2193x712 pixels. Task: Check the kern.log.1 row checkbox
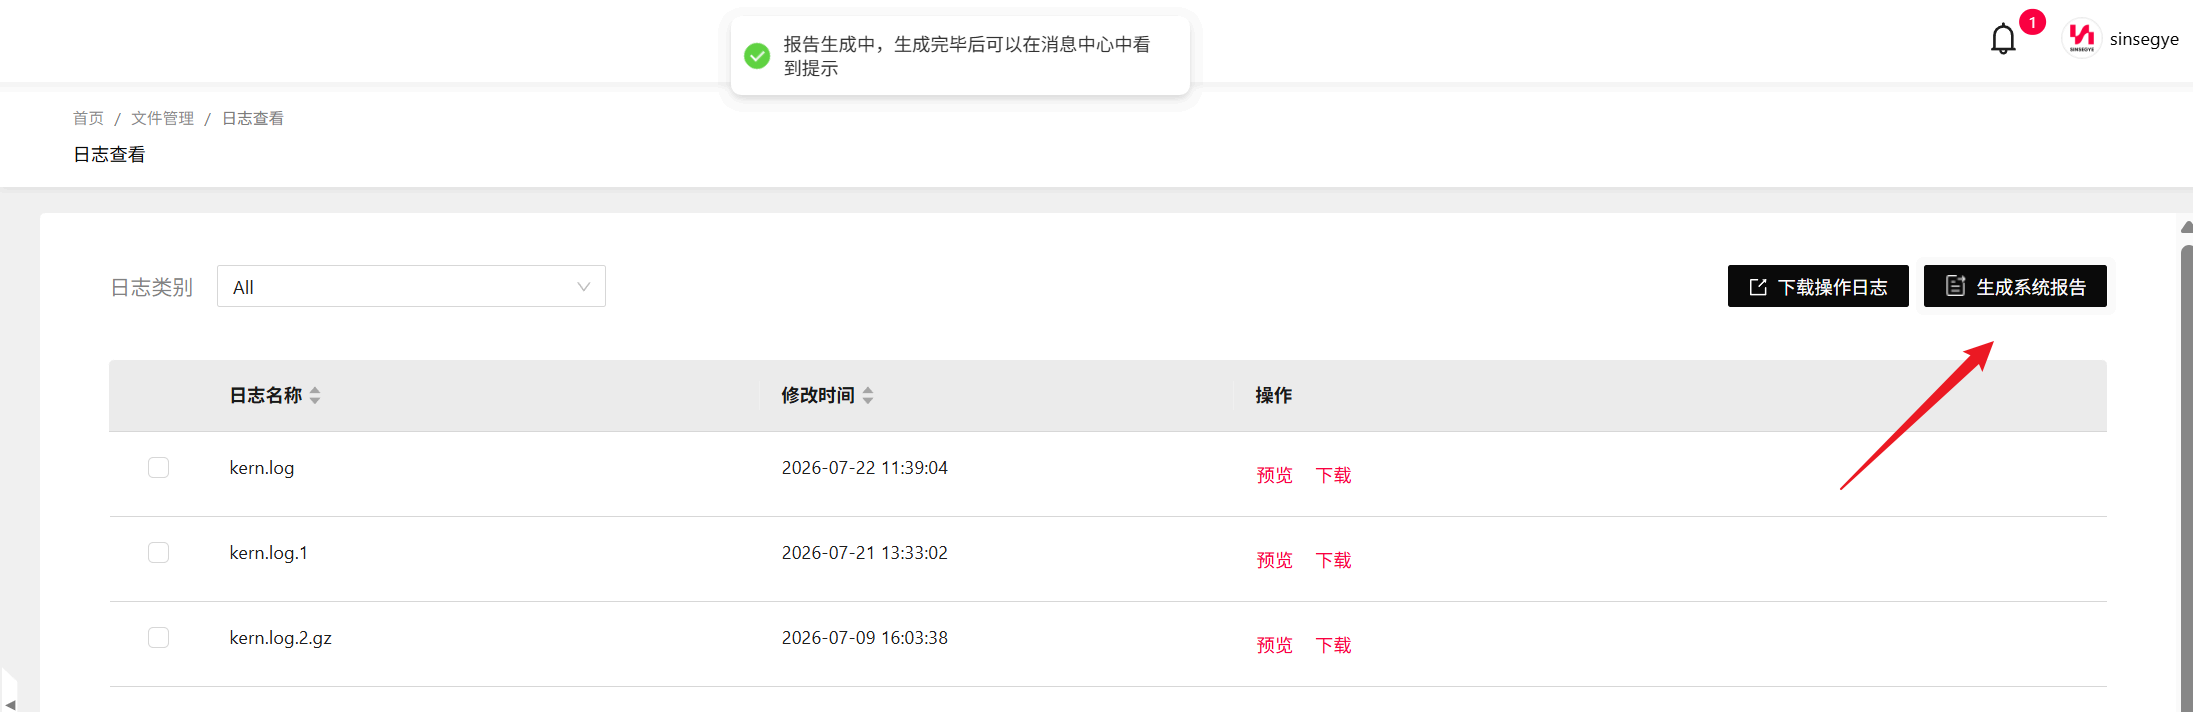158,552
